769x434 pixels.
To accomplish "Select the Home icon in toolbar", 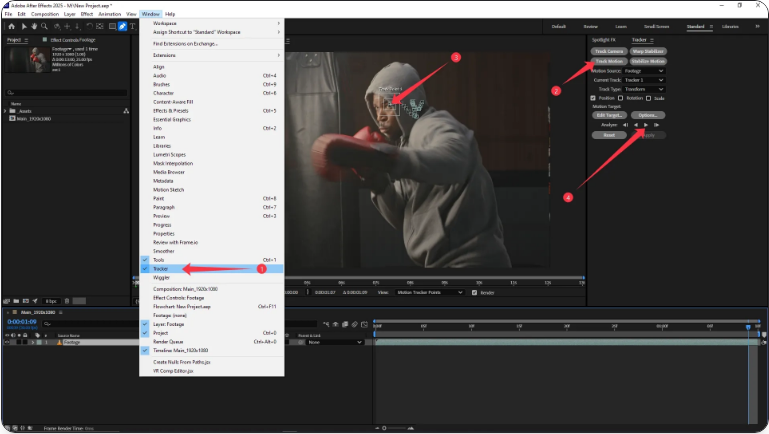I will [x=10, y=26].
